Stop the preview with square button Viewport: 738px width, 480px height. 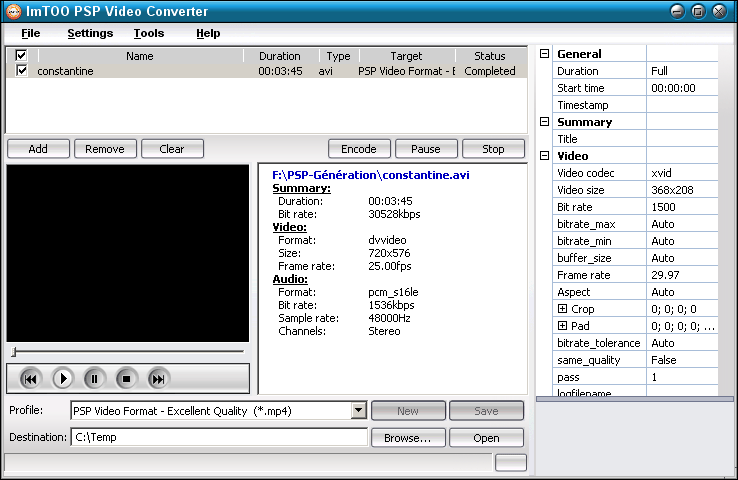pyautogui.click(x=126, y=379)
